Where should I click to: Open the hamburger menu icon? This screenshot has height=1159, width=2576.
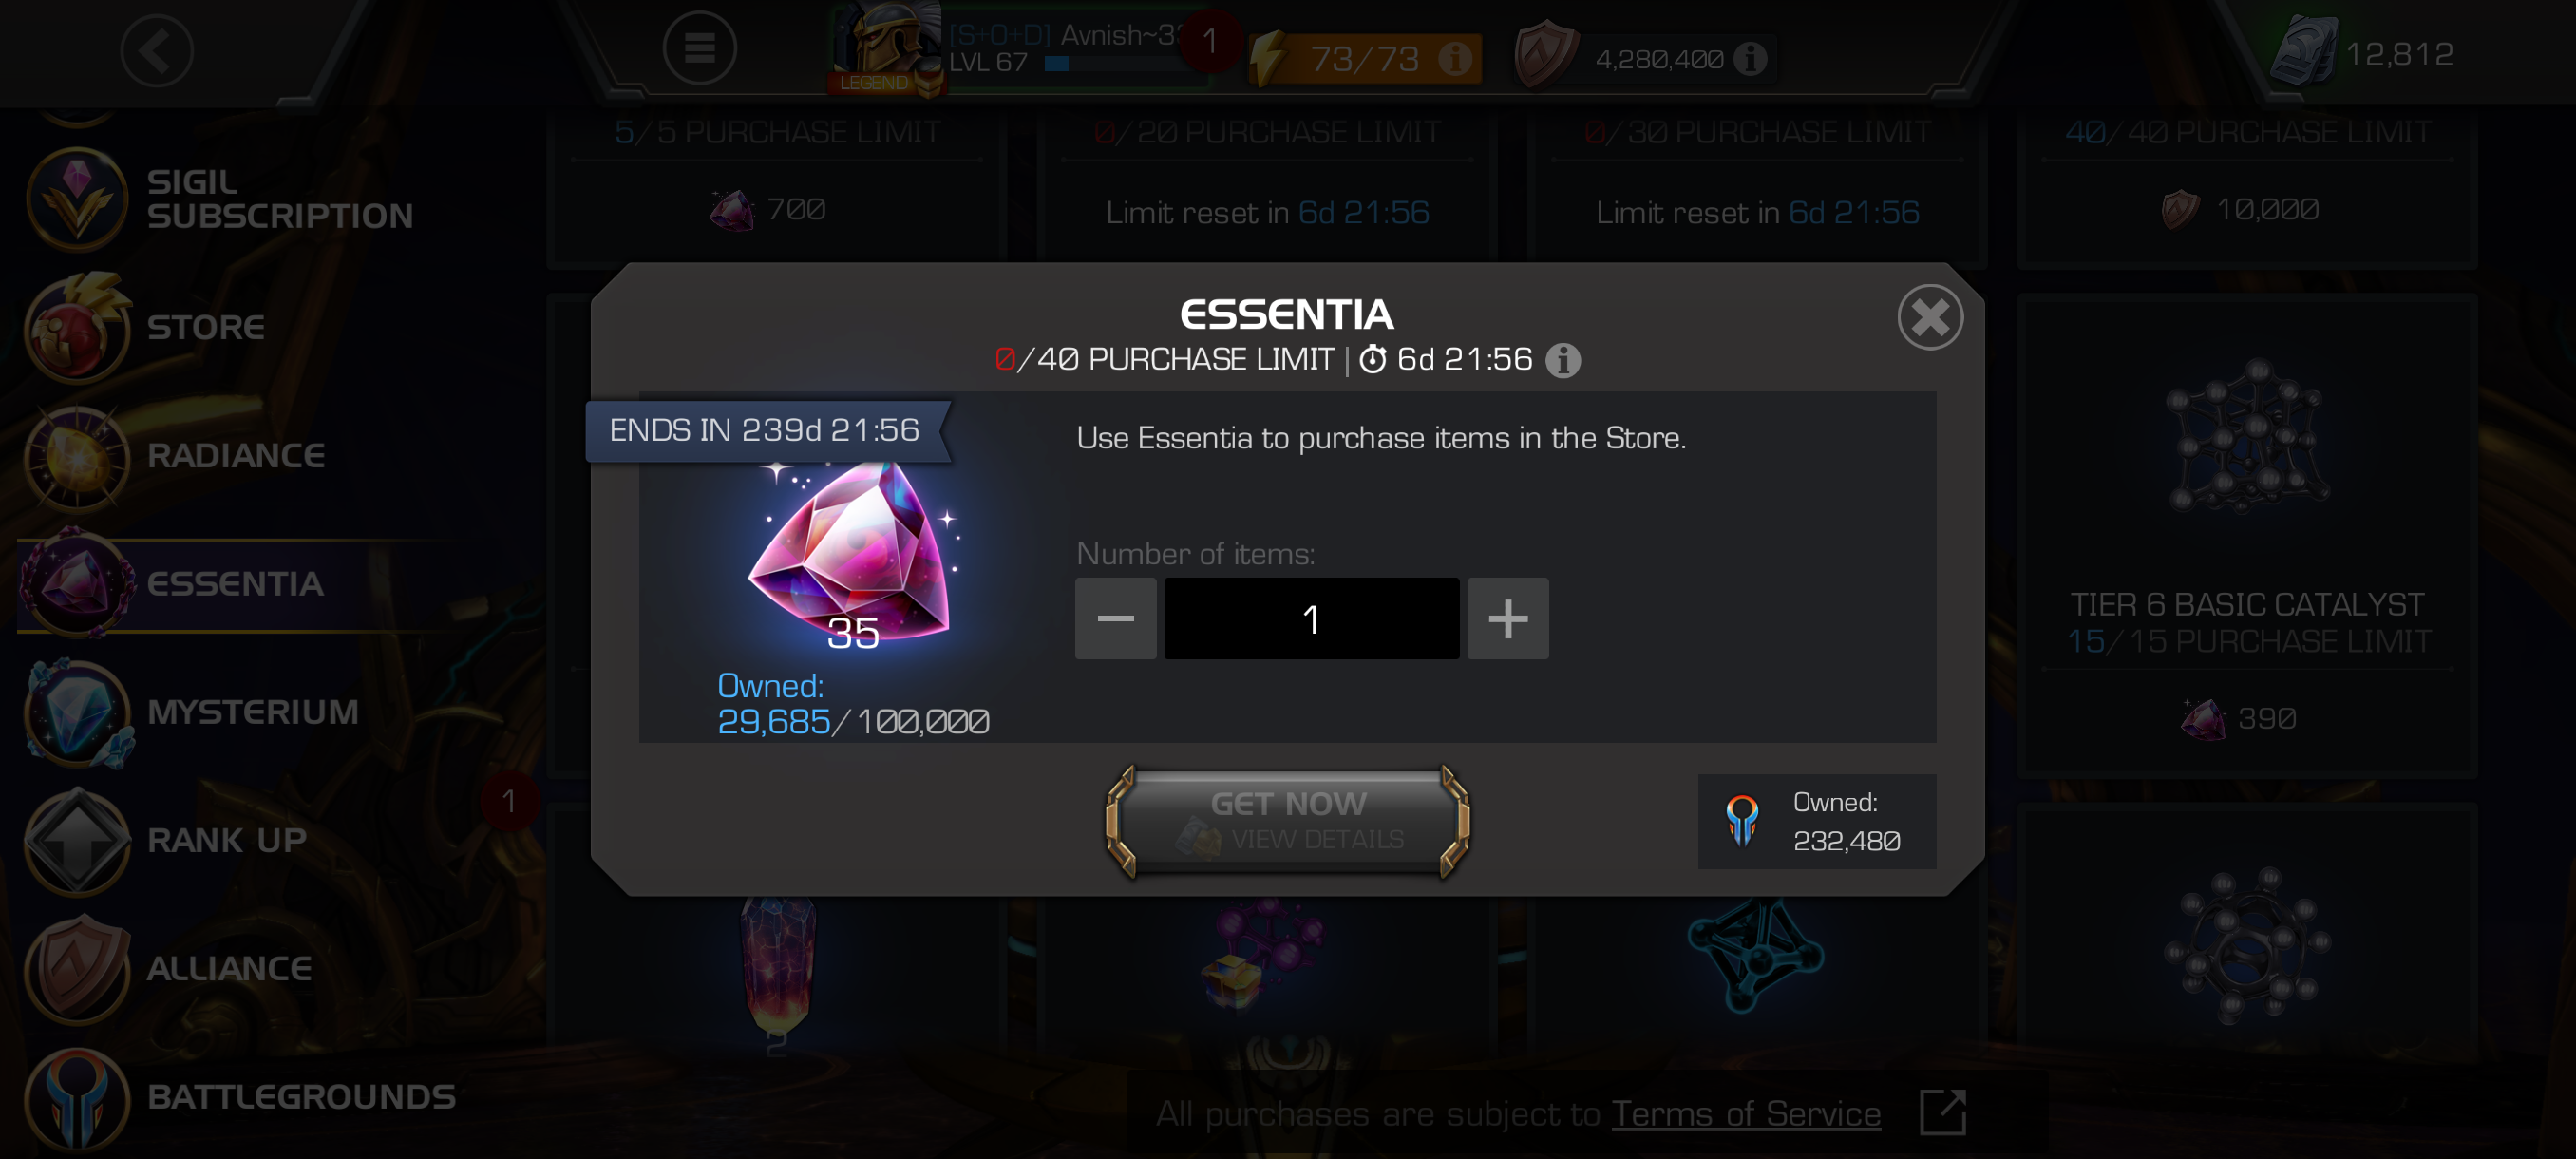(699, 48)
